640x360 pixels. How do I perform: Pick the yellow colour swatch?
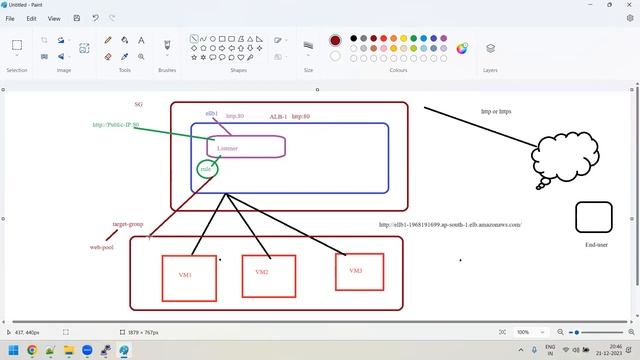(x=403, y=38)
